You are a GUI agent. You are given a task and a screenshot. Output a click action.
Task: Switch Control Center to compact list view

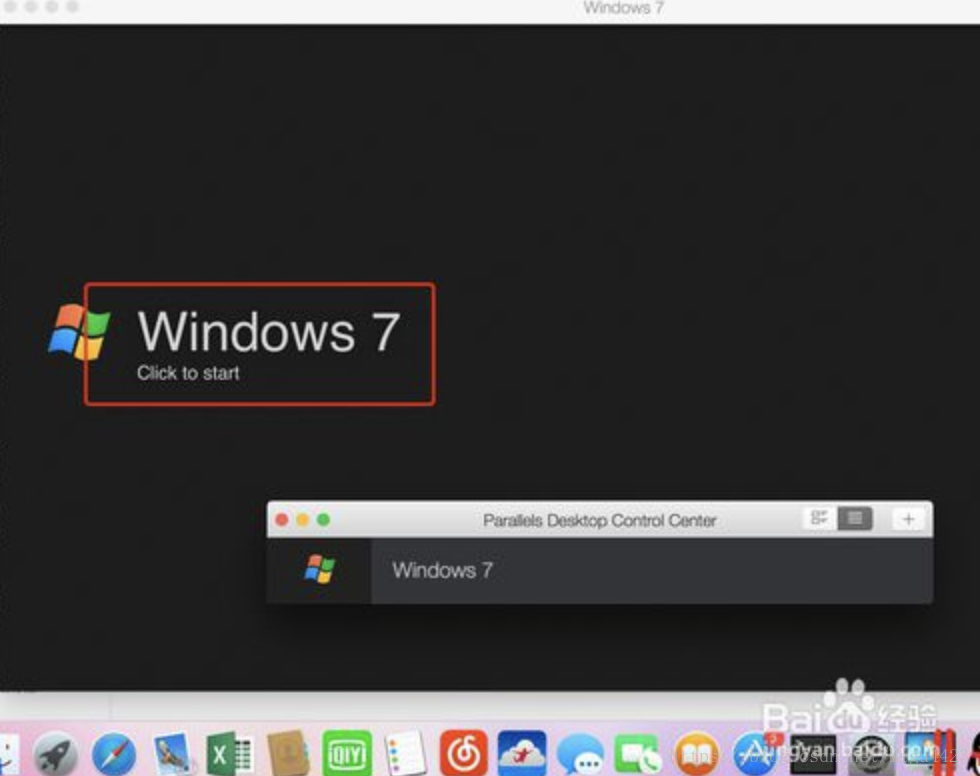click(x=854, y=519)
